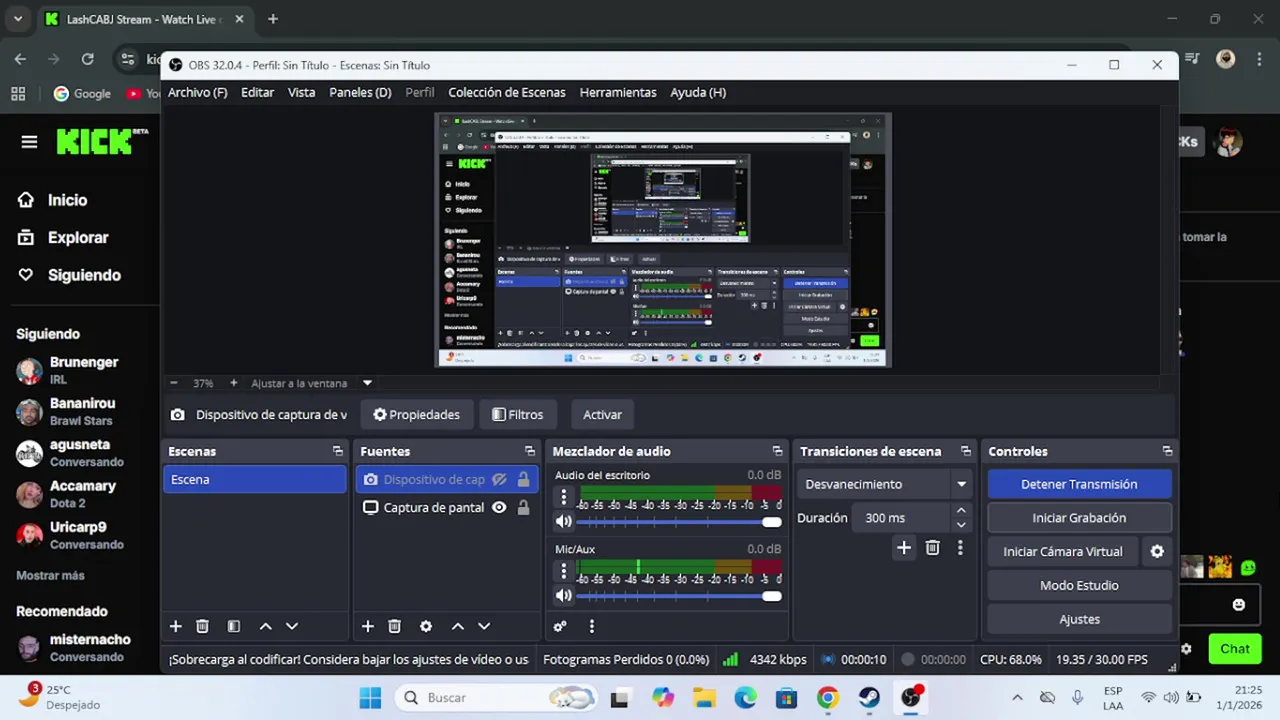The image size is (1280, 720).
Task: Expand Mostrar más in Kick sidebar
Action: coord(50,576)
